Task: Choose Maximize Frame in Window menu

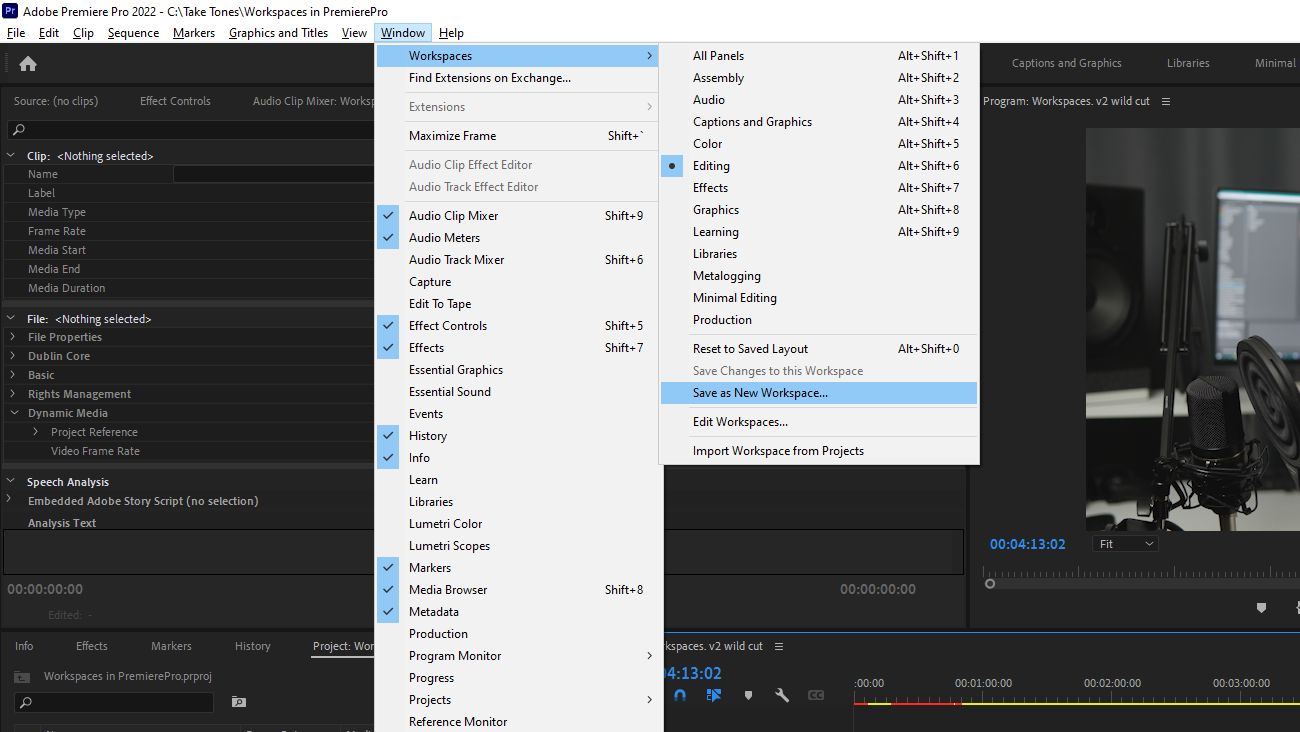Action: point(518,136)
